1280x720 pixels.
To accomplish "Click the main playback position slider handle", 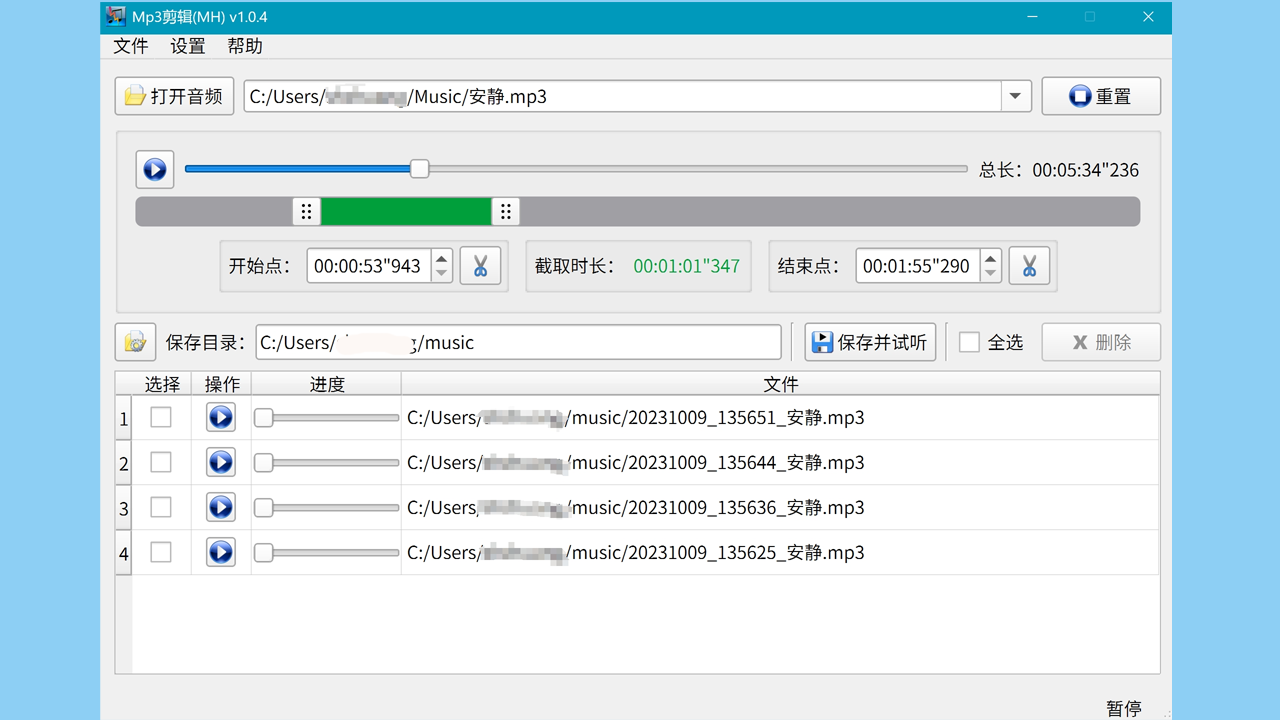I will point(420,169).
